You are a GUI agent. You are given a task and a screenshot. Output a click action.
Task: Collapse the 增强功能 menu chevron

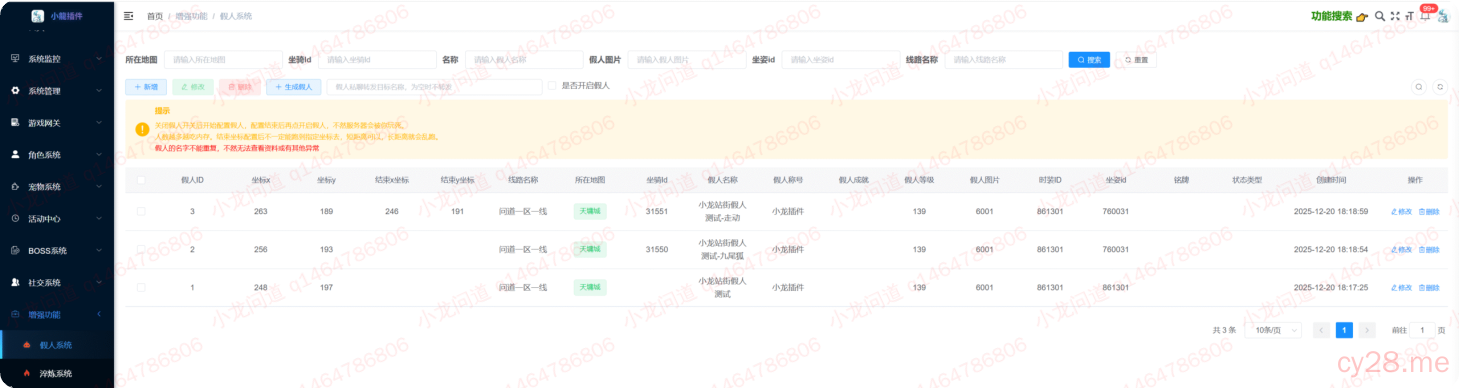(x=99, y=314)
